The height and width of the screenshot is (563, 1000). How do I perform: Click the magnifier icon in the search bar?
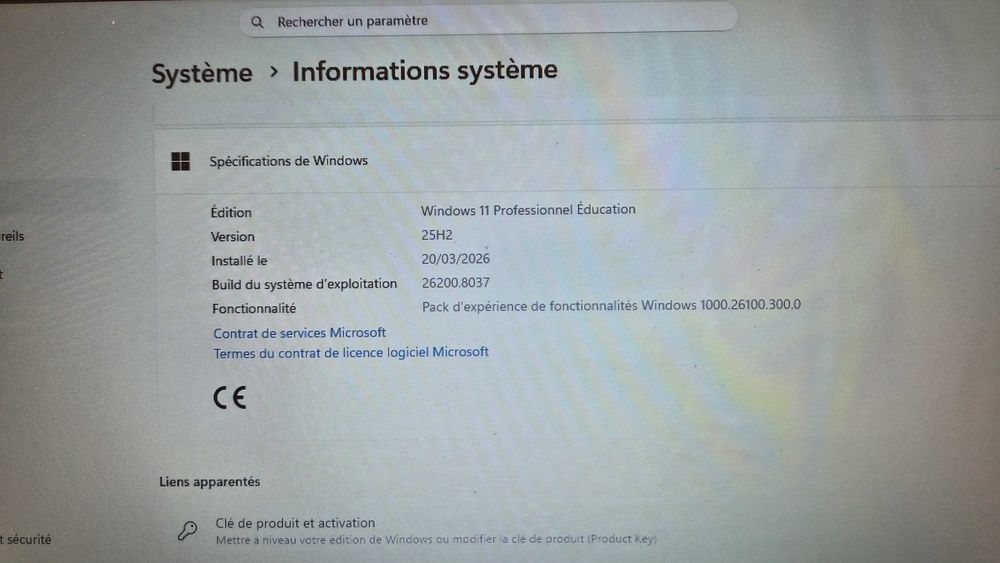point(258,21)
